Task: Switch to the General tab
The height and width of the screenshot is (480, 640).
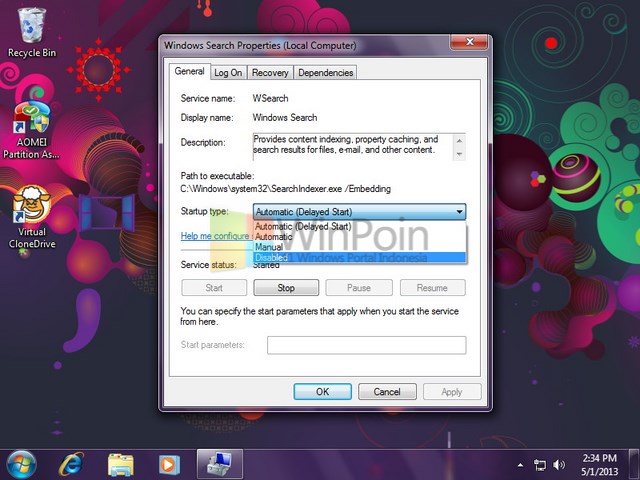Action: coord(189,71)
